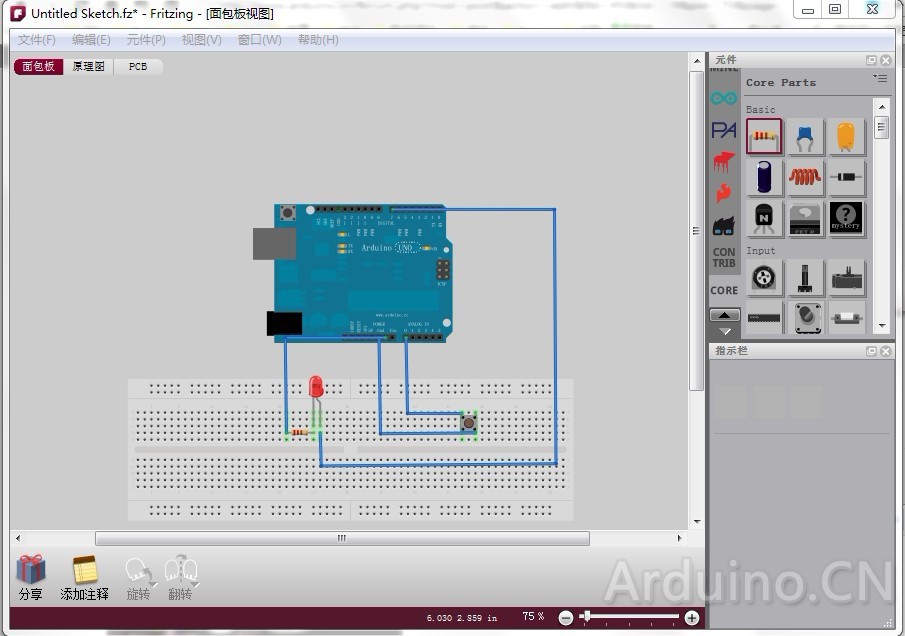Open the 帮助(H) menu

[318, 40]
